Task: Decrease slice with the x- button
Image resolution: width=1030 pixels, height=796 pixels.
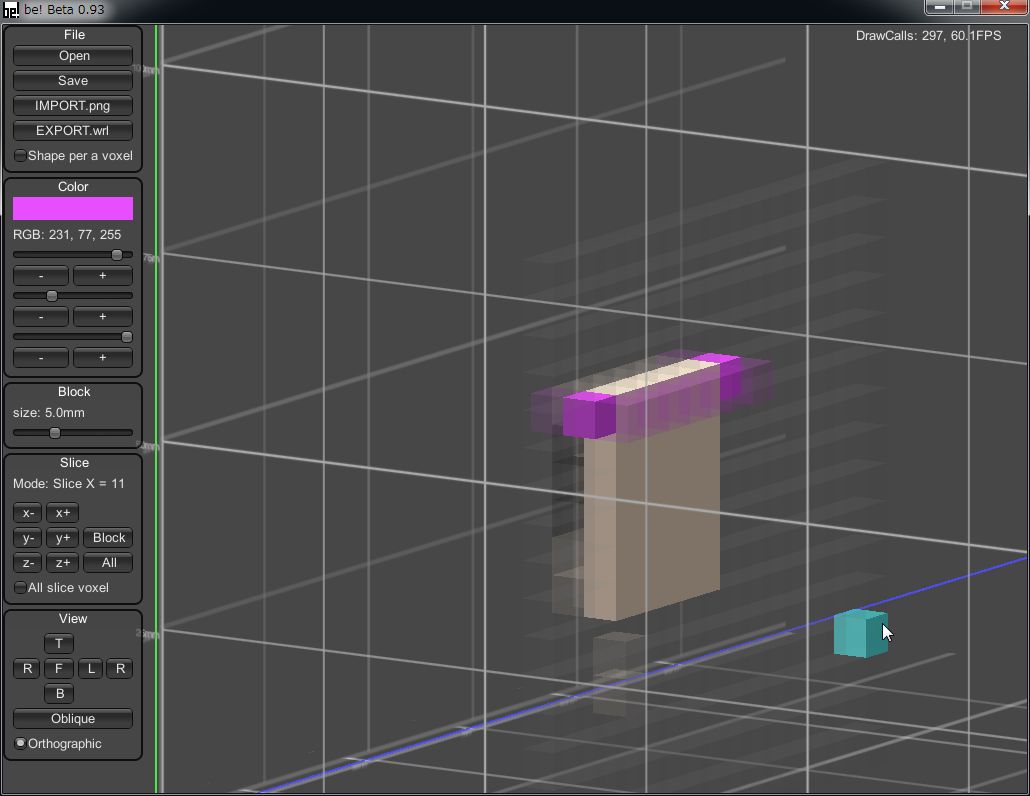Action: point(28,513)
